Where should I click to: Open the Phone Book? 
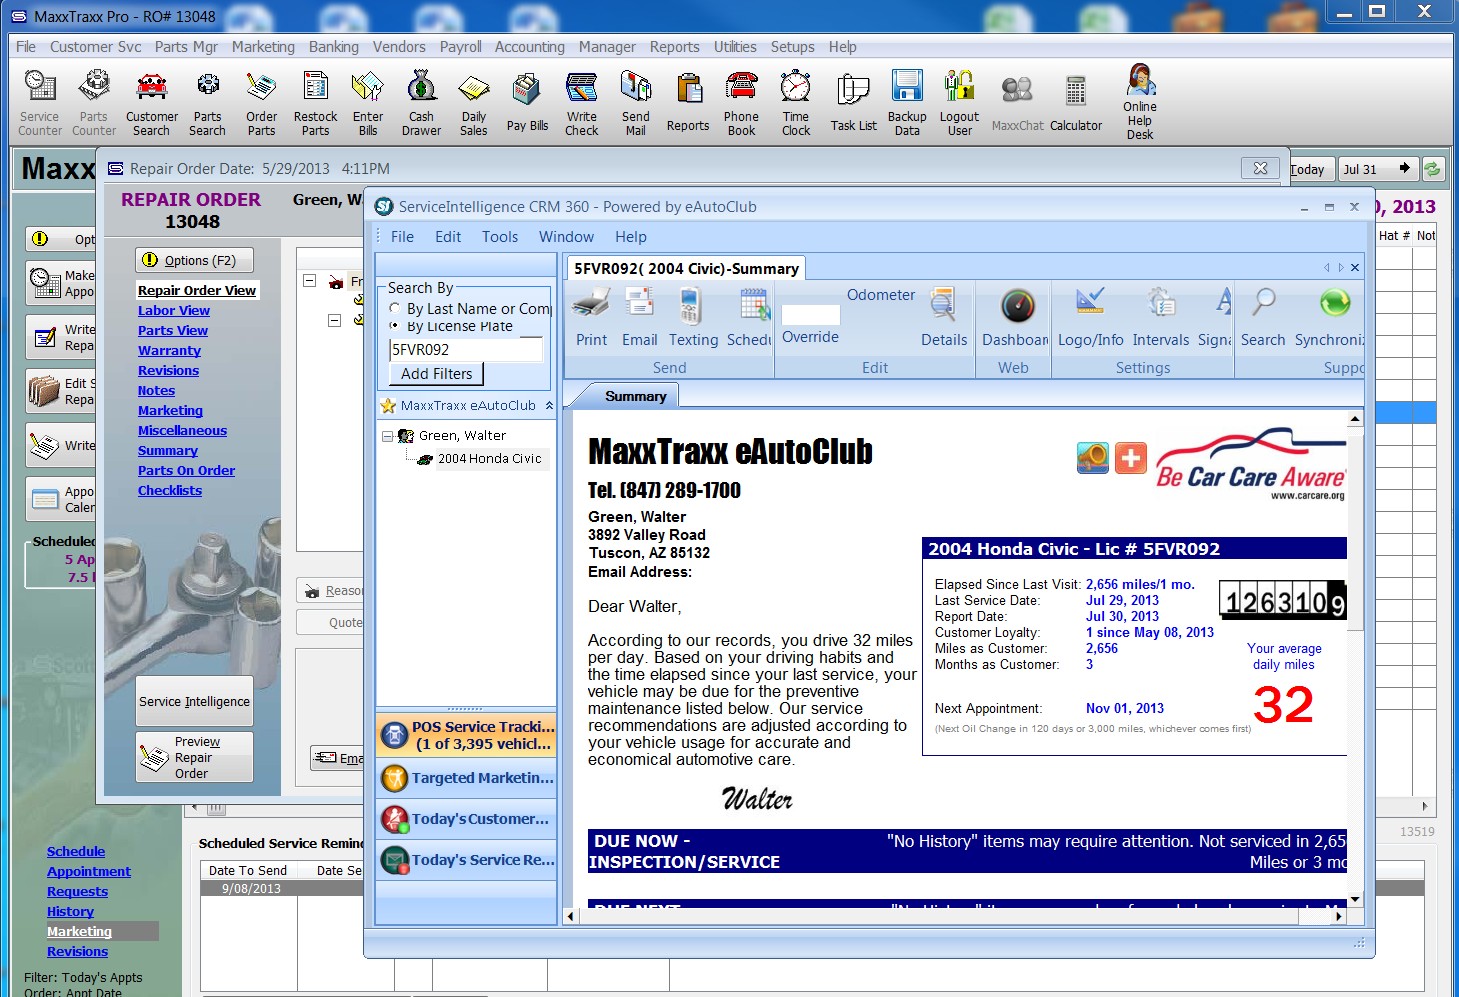741,103
